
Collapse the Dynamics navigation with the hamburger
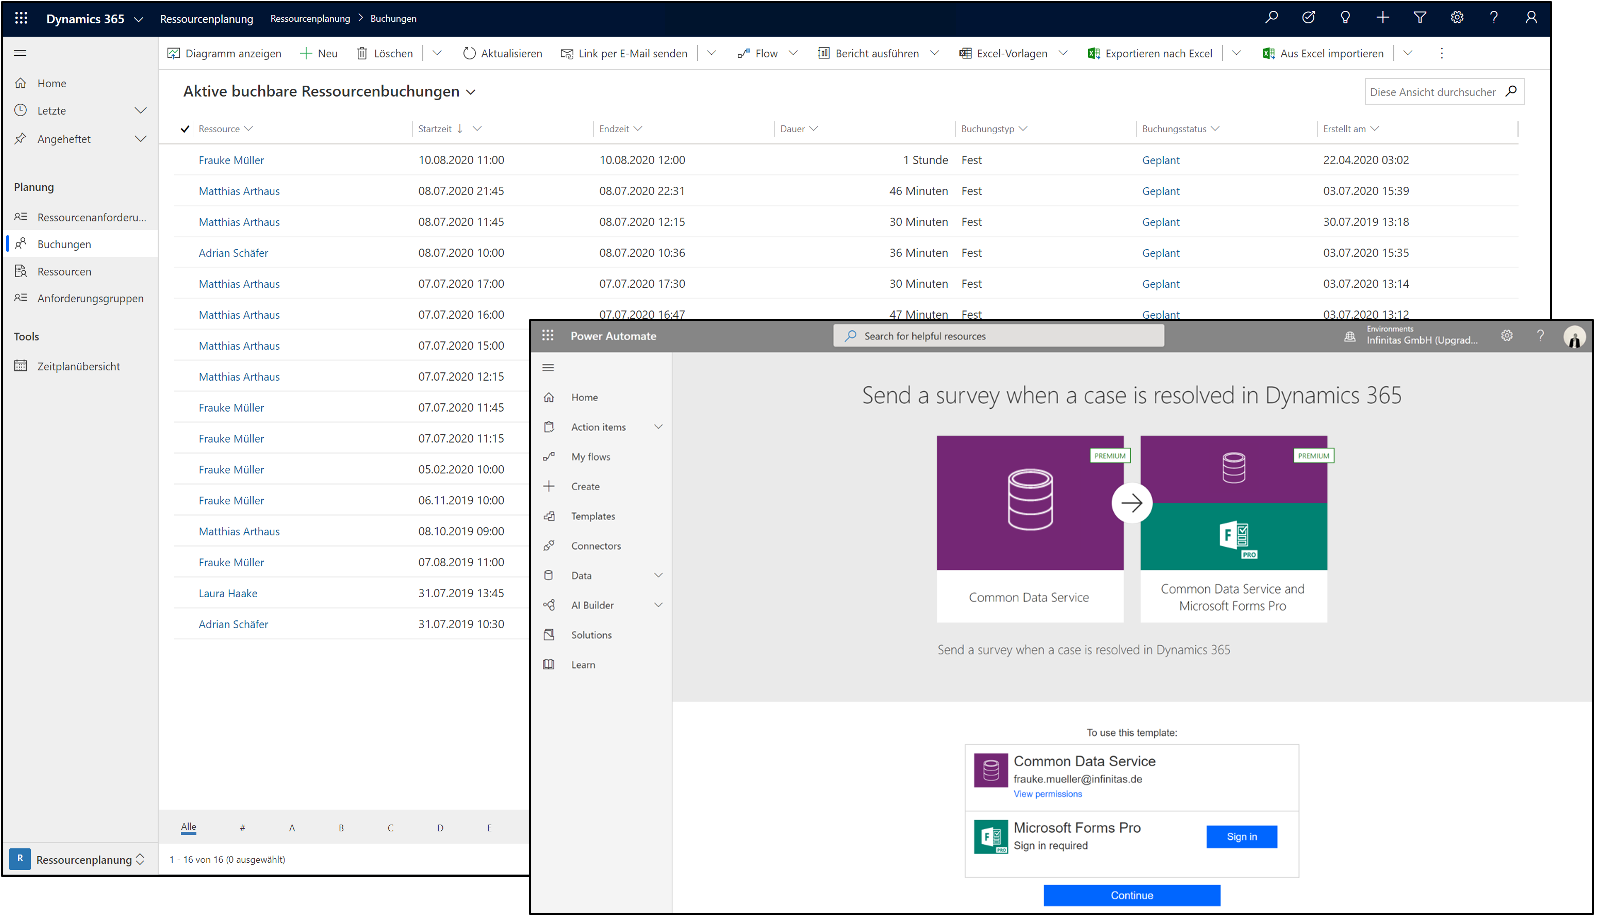tap(19, 53)
